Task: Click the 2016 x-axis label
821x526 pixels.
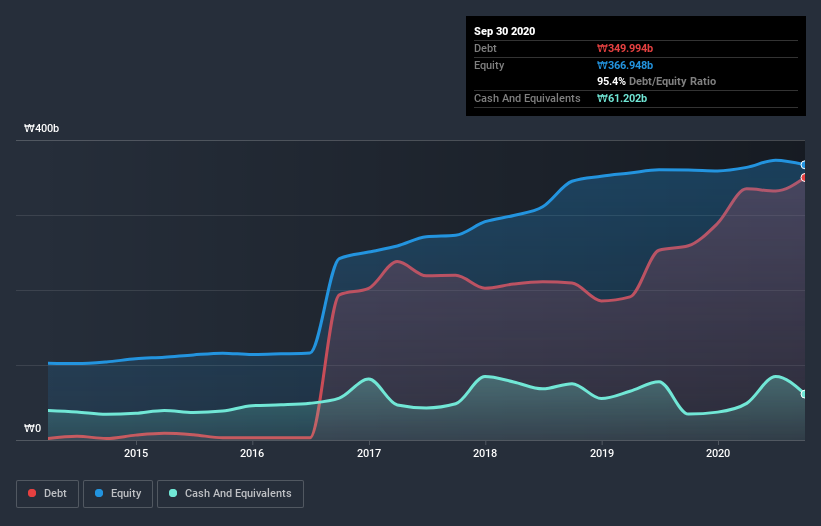Action: (252, 453)
